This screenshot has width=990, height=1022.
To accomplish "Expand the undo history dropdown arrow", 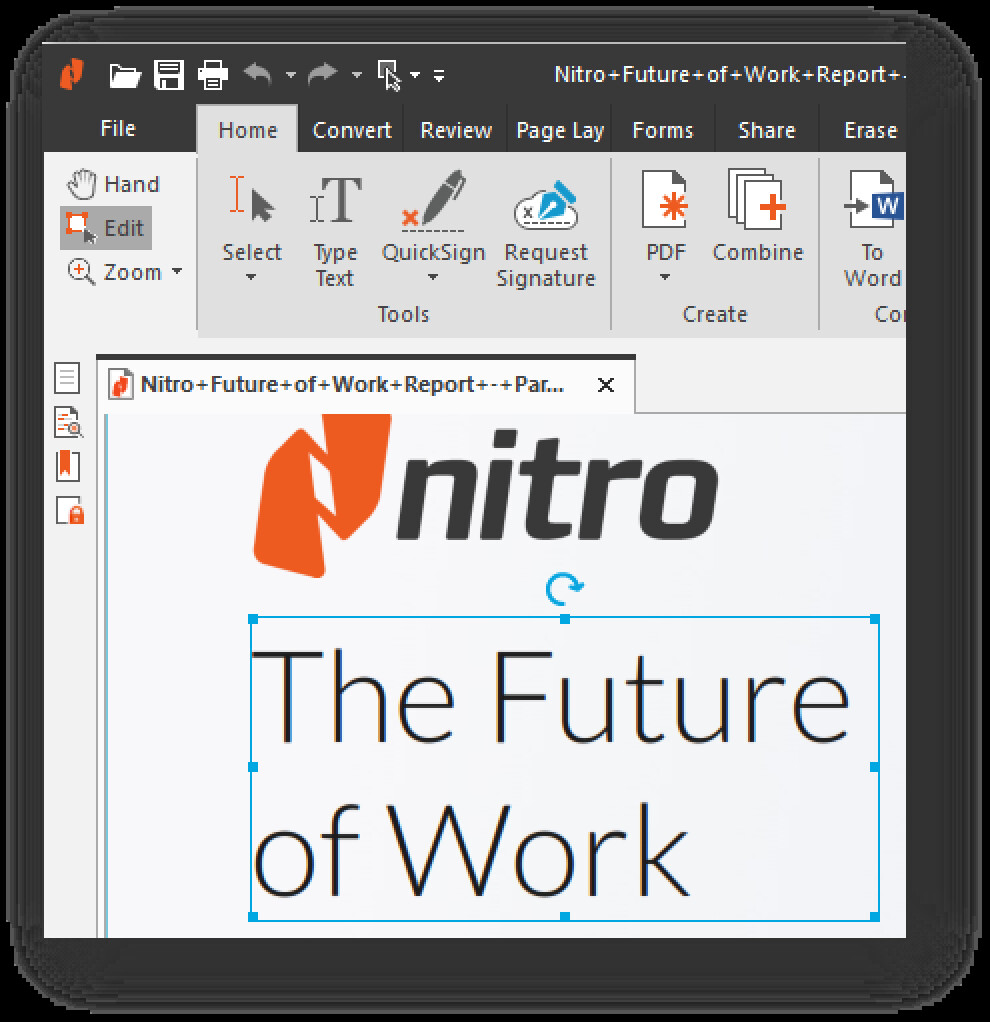I will (291, 75).
